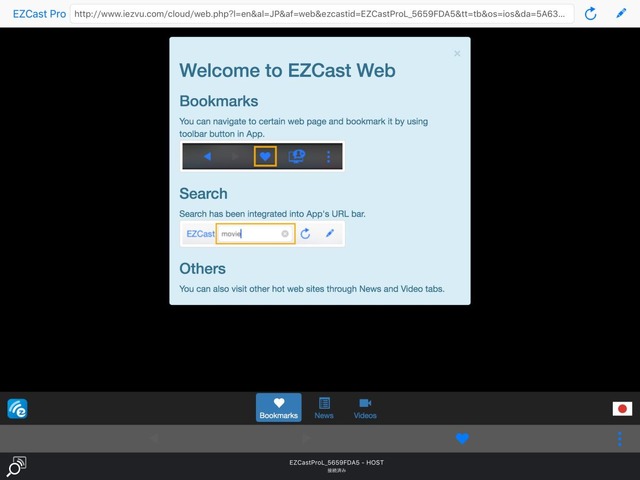Focus the iezvu.com URL address field
640x480 pixels.
click(x=320, y=14)
